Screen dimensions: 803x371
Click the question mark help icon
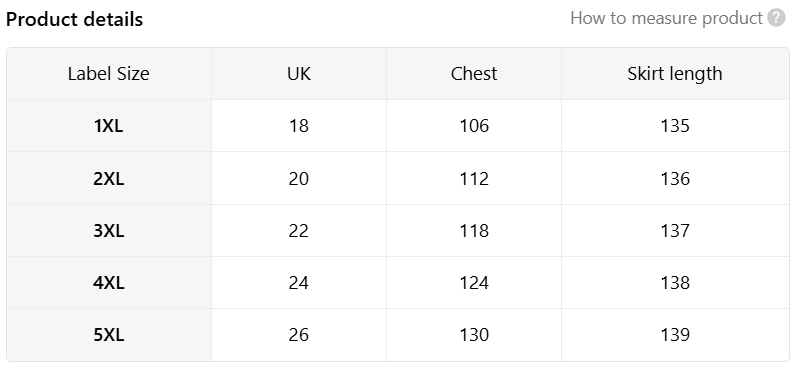(776, 18)
